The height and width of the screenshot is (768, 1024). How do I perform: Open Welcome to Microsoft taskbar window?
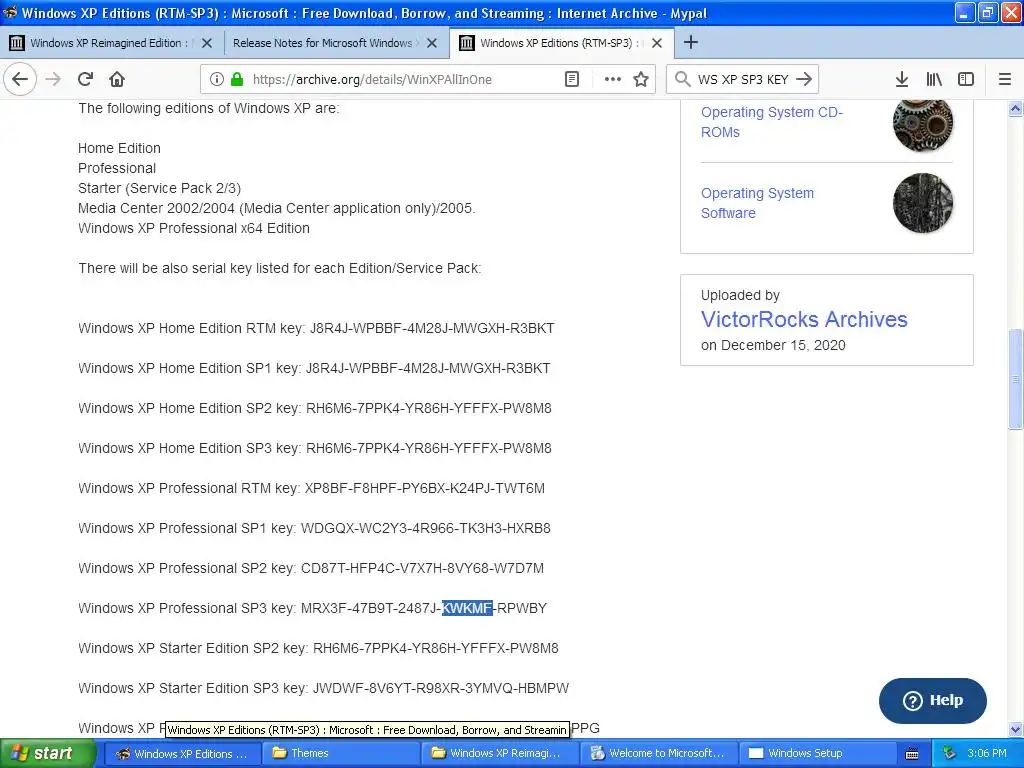(659, 754)
